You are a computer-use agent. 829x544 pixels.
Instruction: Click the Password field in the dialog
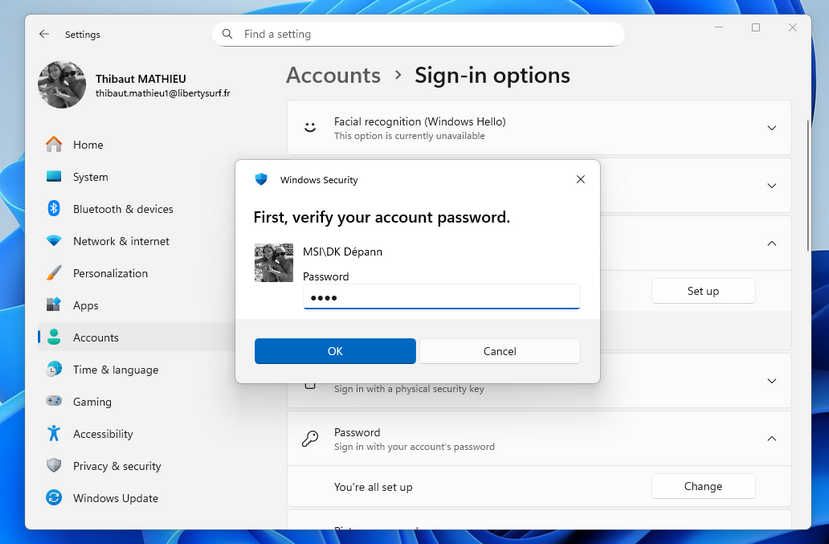click(x=441, y=297)
